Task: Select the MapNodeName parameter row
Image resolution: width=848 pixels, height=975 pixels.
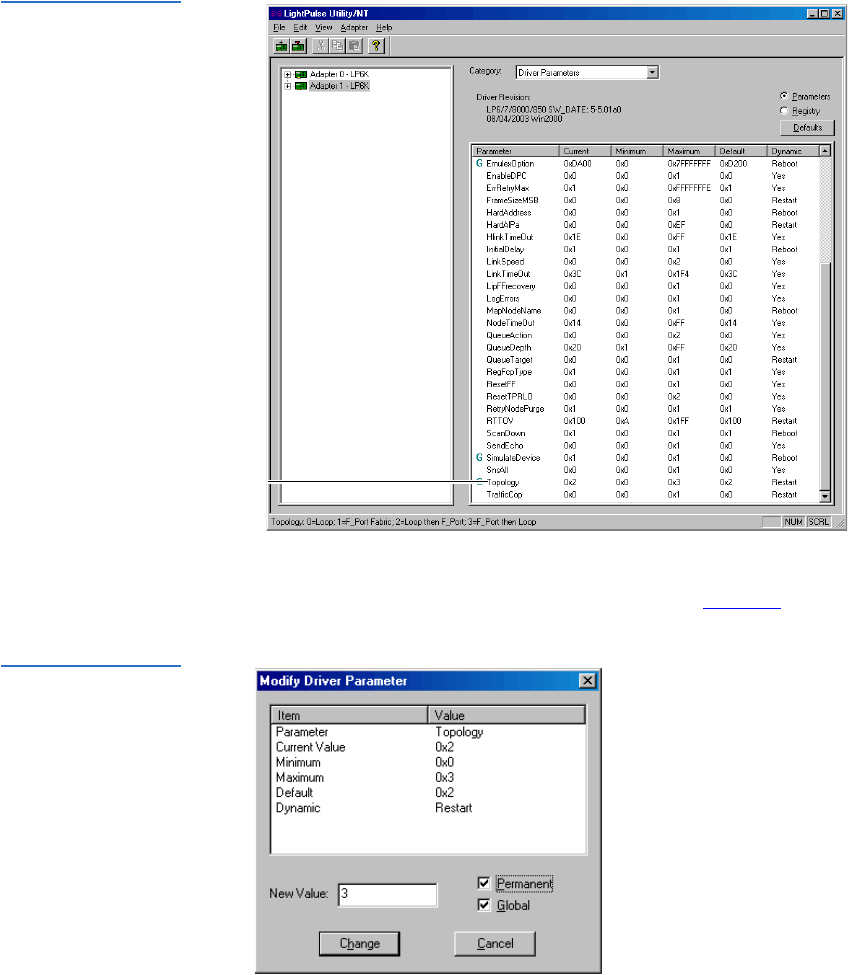Action: coord(645,311)
